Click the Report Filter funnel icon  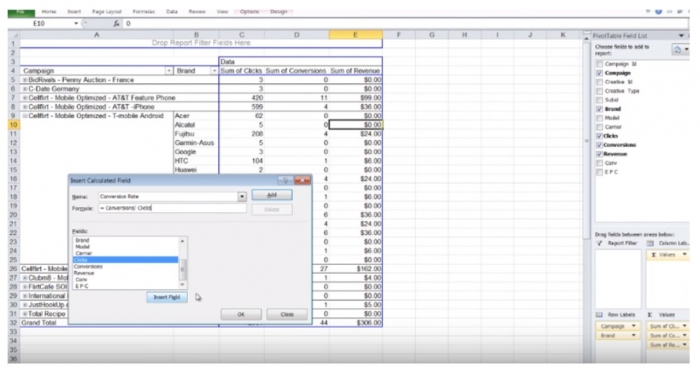click(600, 243)
